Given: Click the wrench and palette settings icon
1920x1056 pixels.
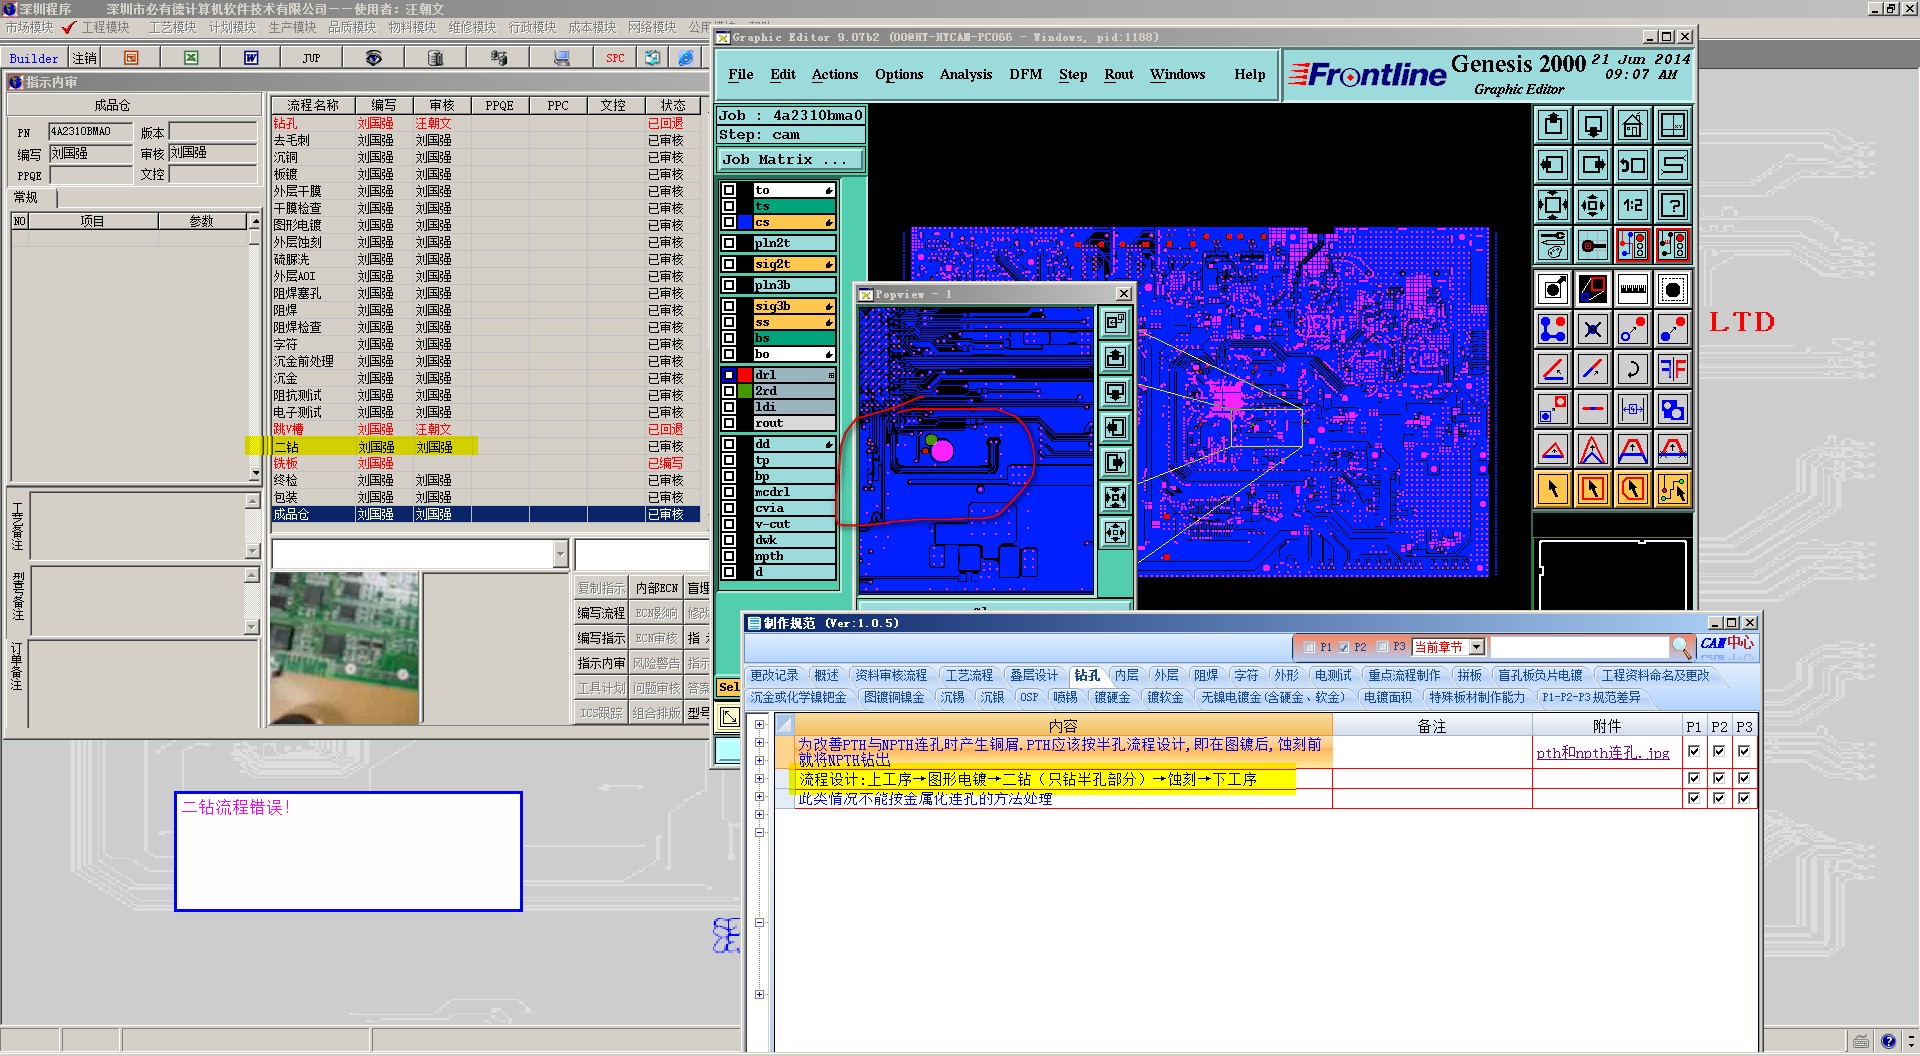Looking at the screenshot, I should [x=1553, y=245].
